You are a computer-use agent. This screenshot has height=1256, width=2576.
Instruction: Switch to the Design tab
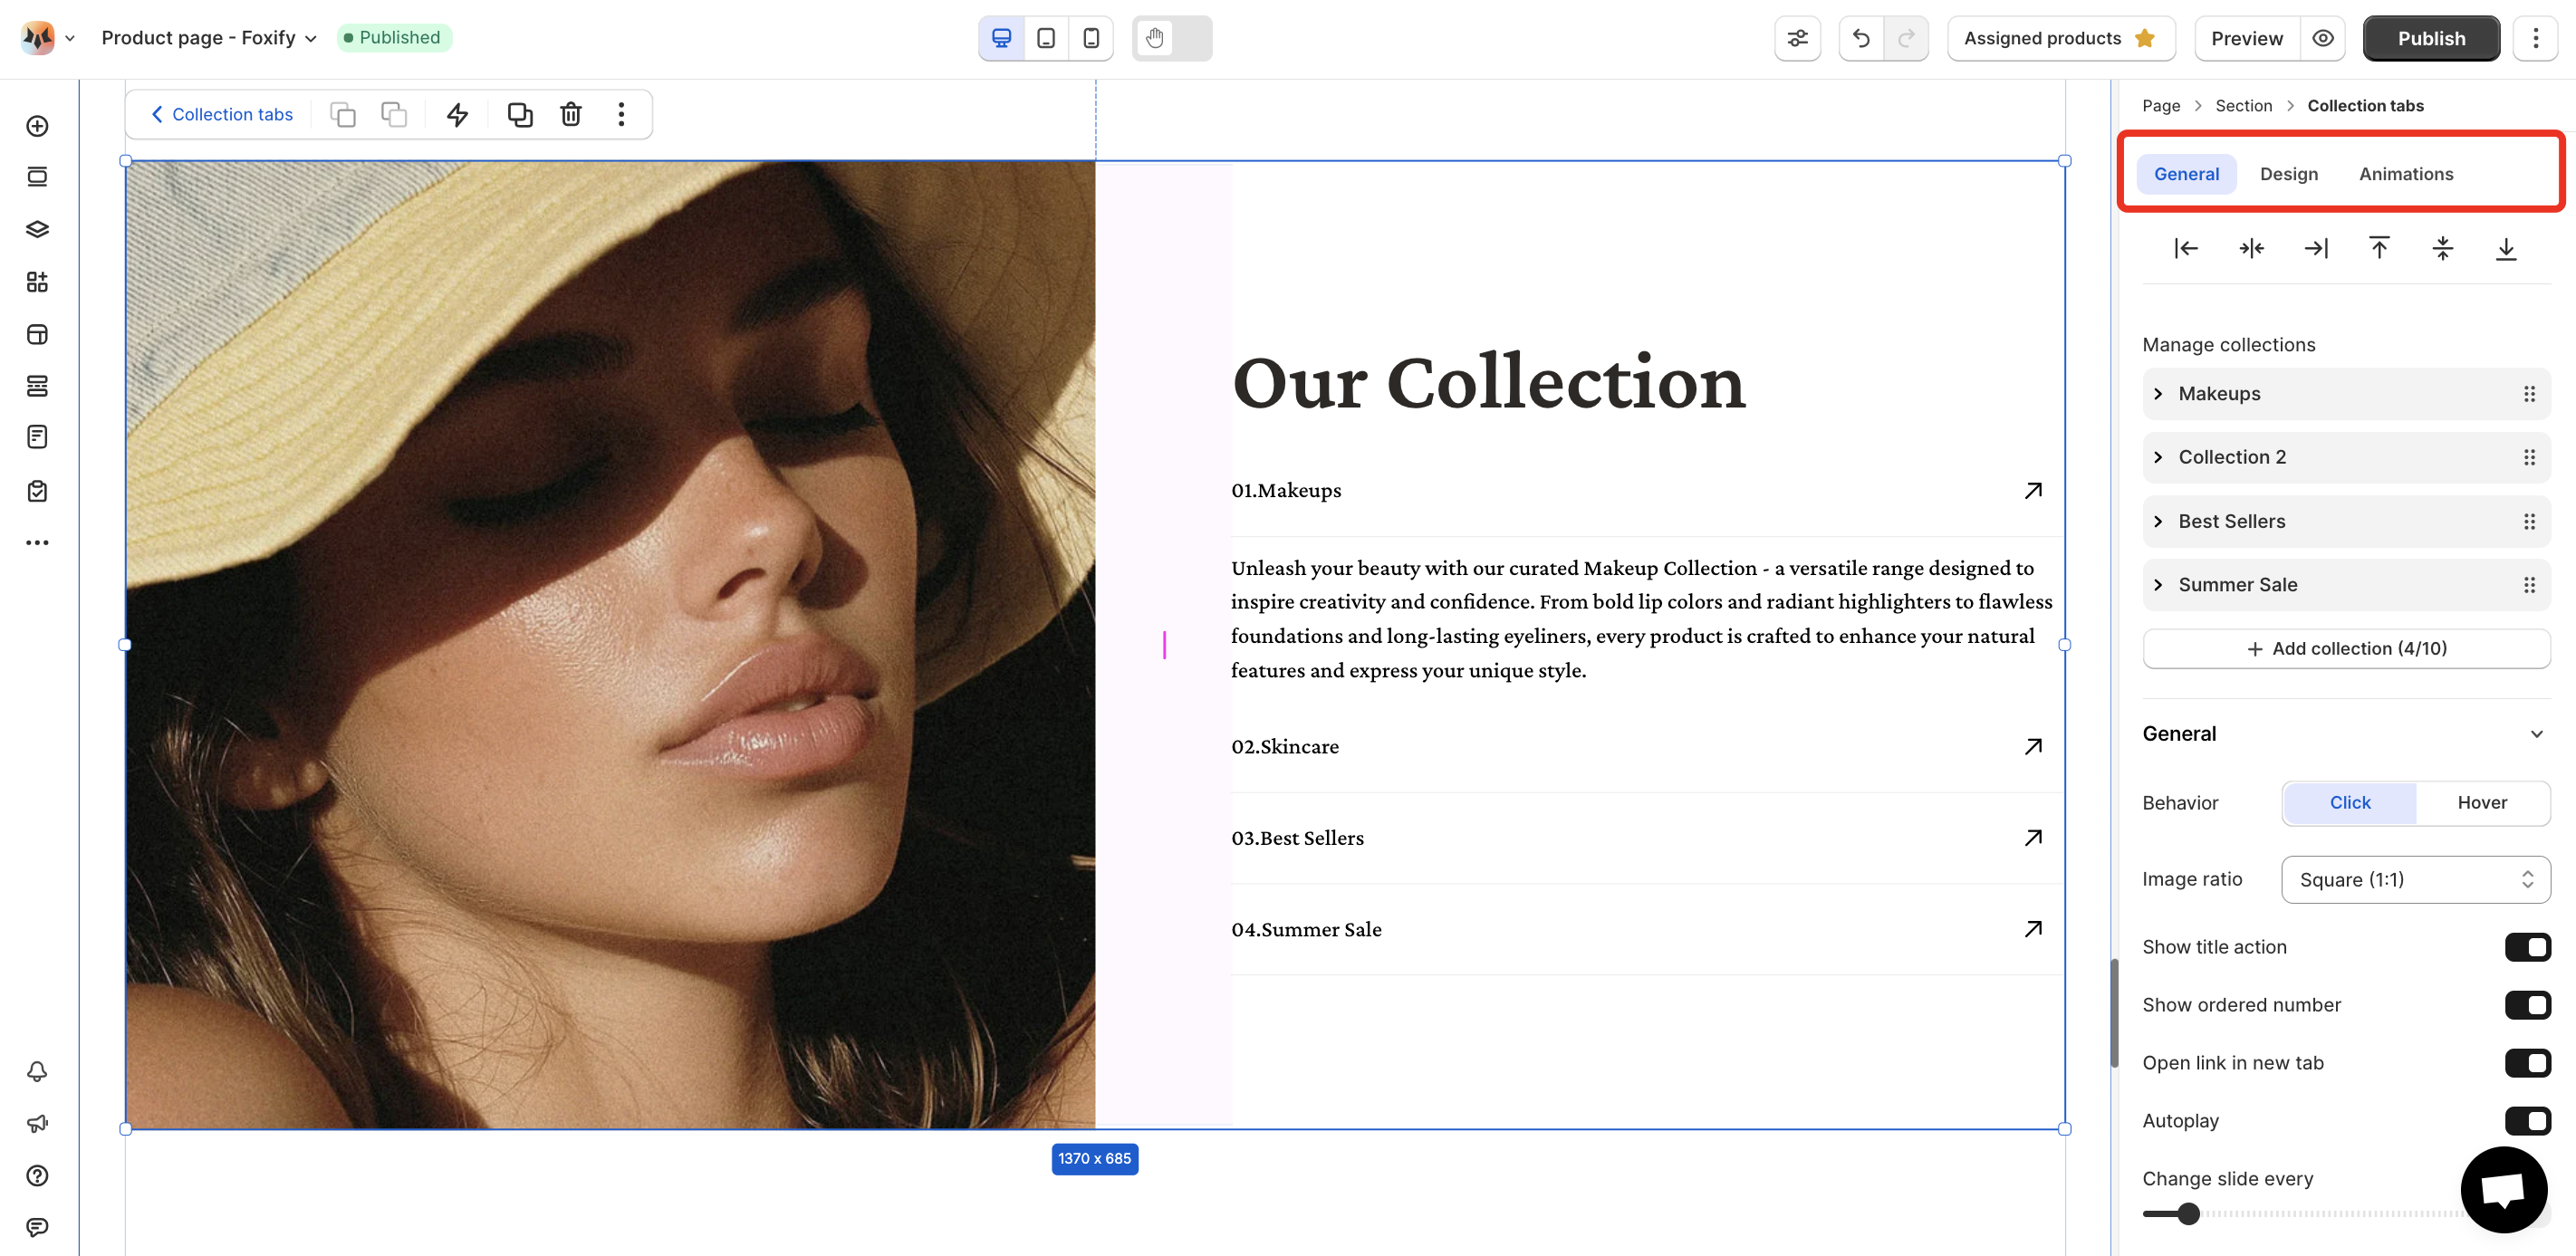(x=2288, y=174)
